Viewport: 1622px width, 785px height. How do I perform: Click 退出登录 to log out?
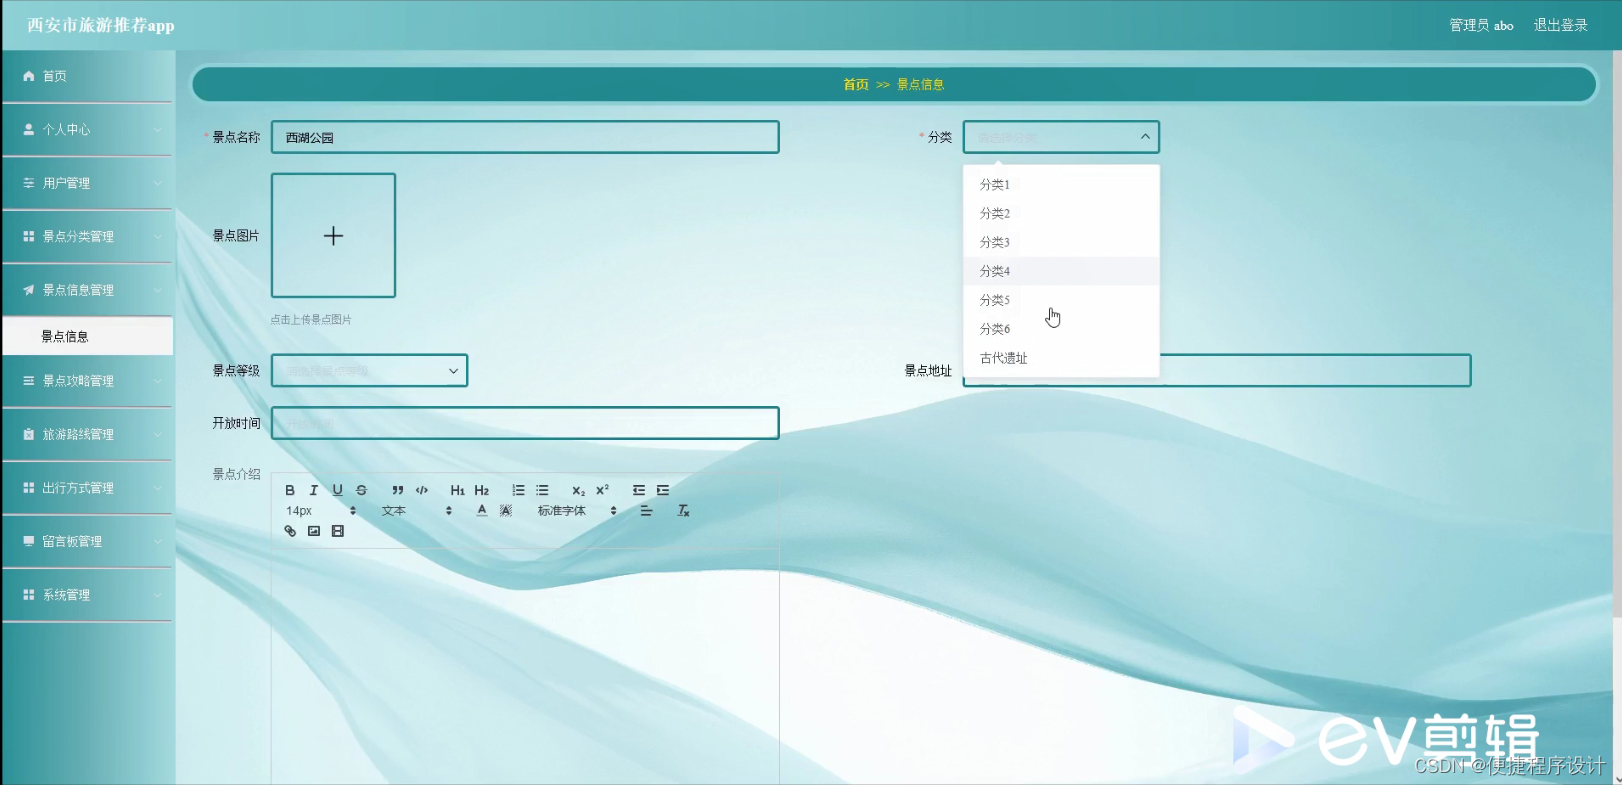(1560, 25)
